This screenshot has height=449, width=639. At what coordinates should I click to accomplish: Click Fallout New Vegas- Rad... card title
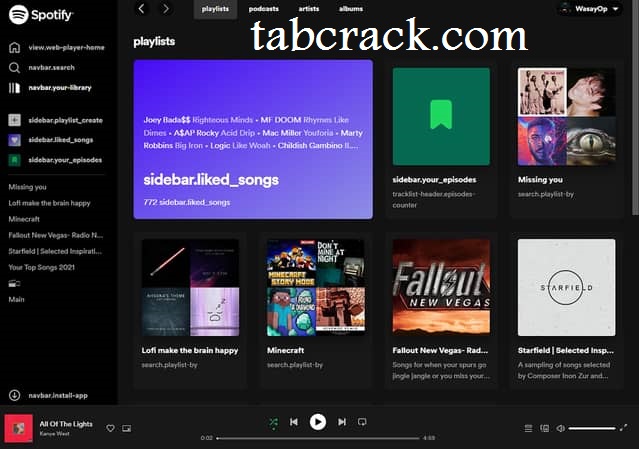click(x=440, y=350)
